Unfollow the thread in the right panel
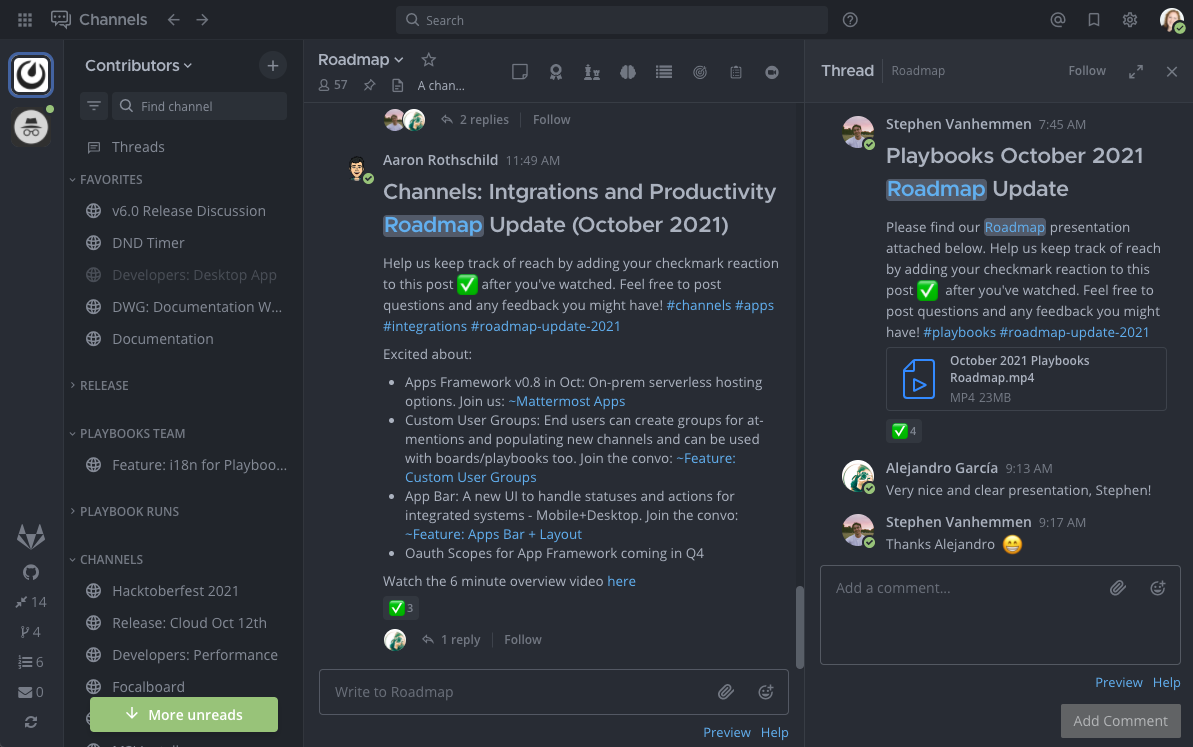This screenshot has height=747, width=1193. tap(1086, 70)
